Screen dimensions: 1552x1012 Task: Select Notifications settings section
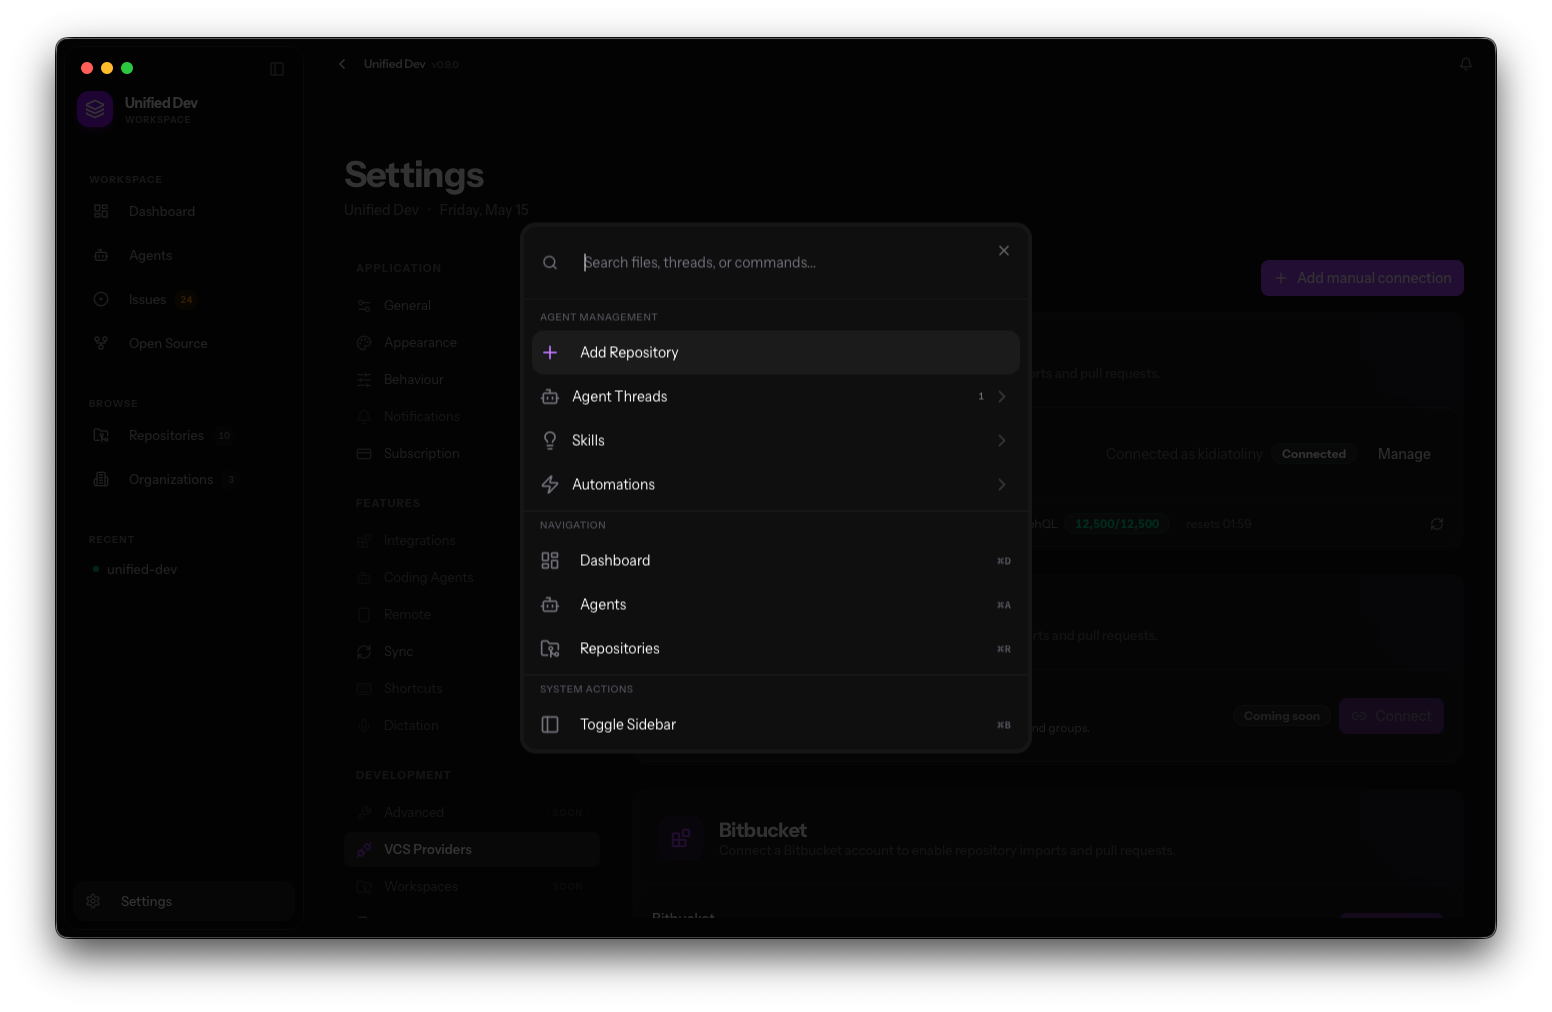tap(472, 417)
